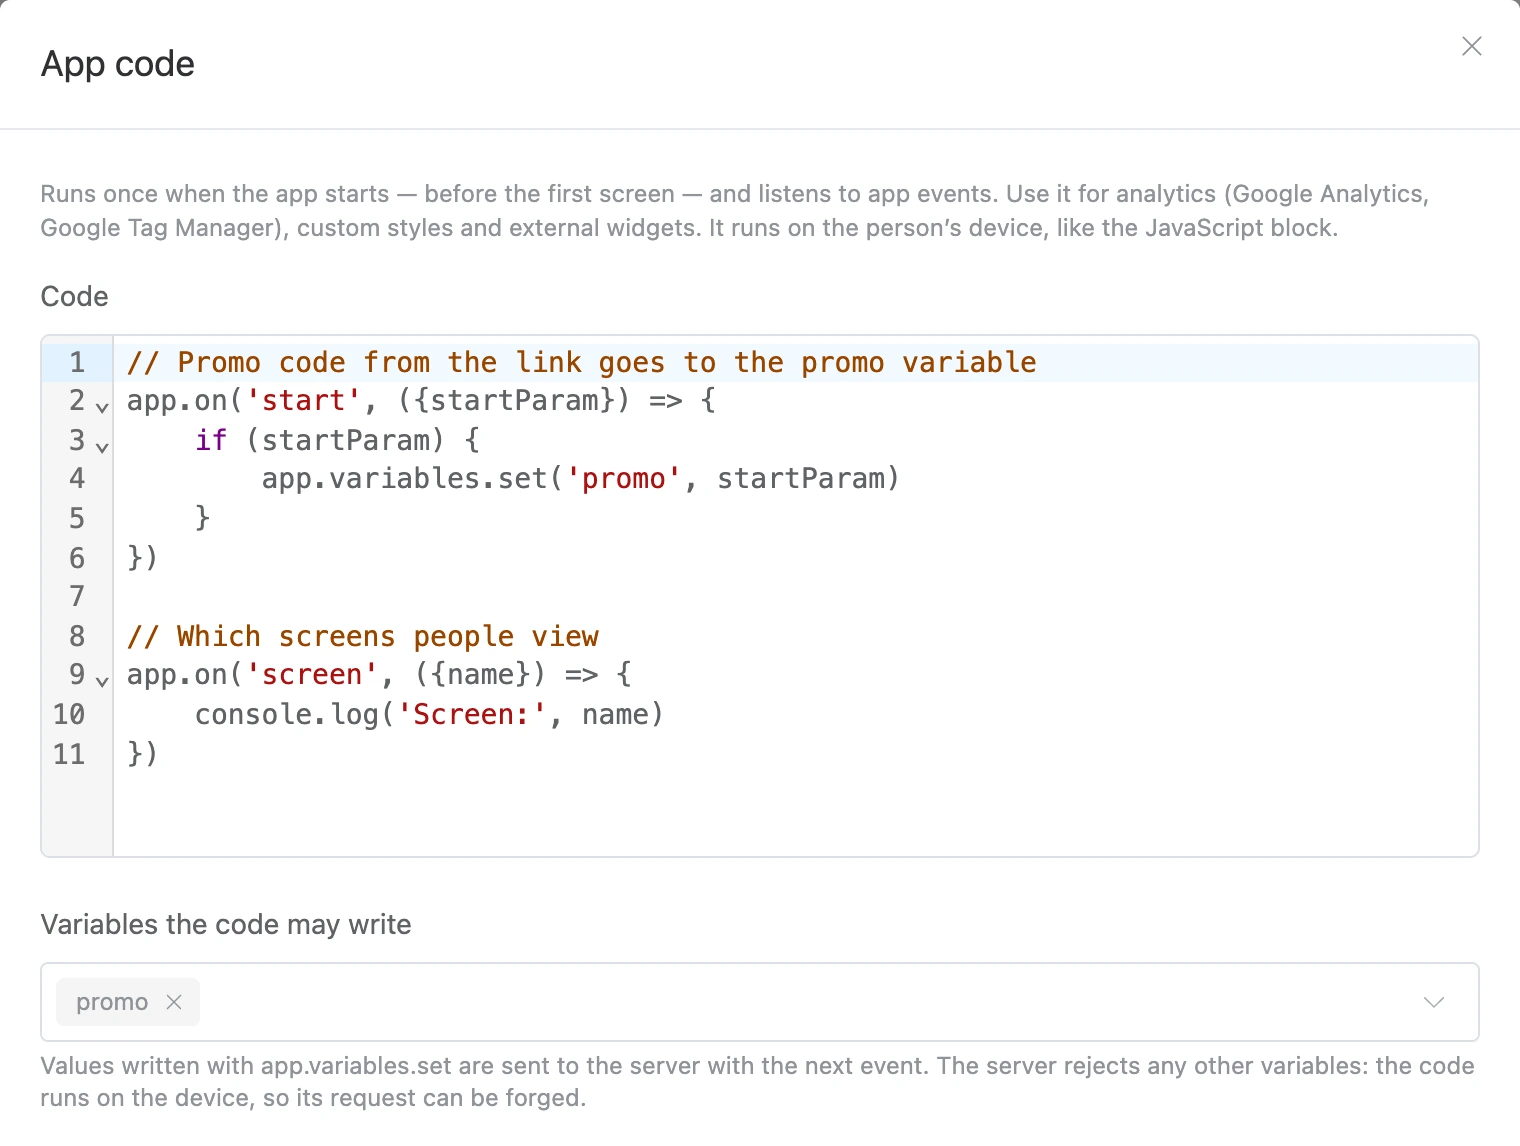Collapse the fold arrow on line 9

point(102,681)
